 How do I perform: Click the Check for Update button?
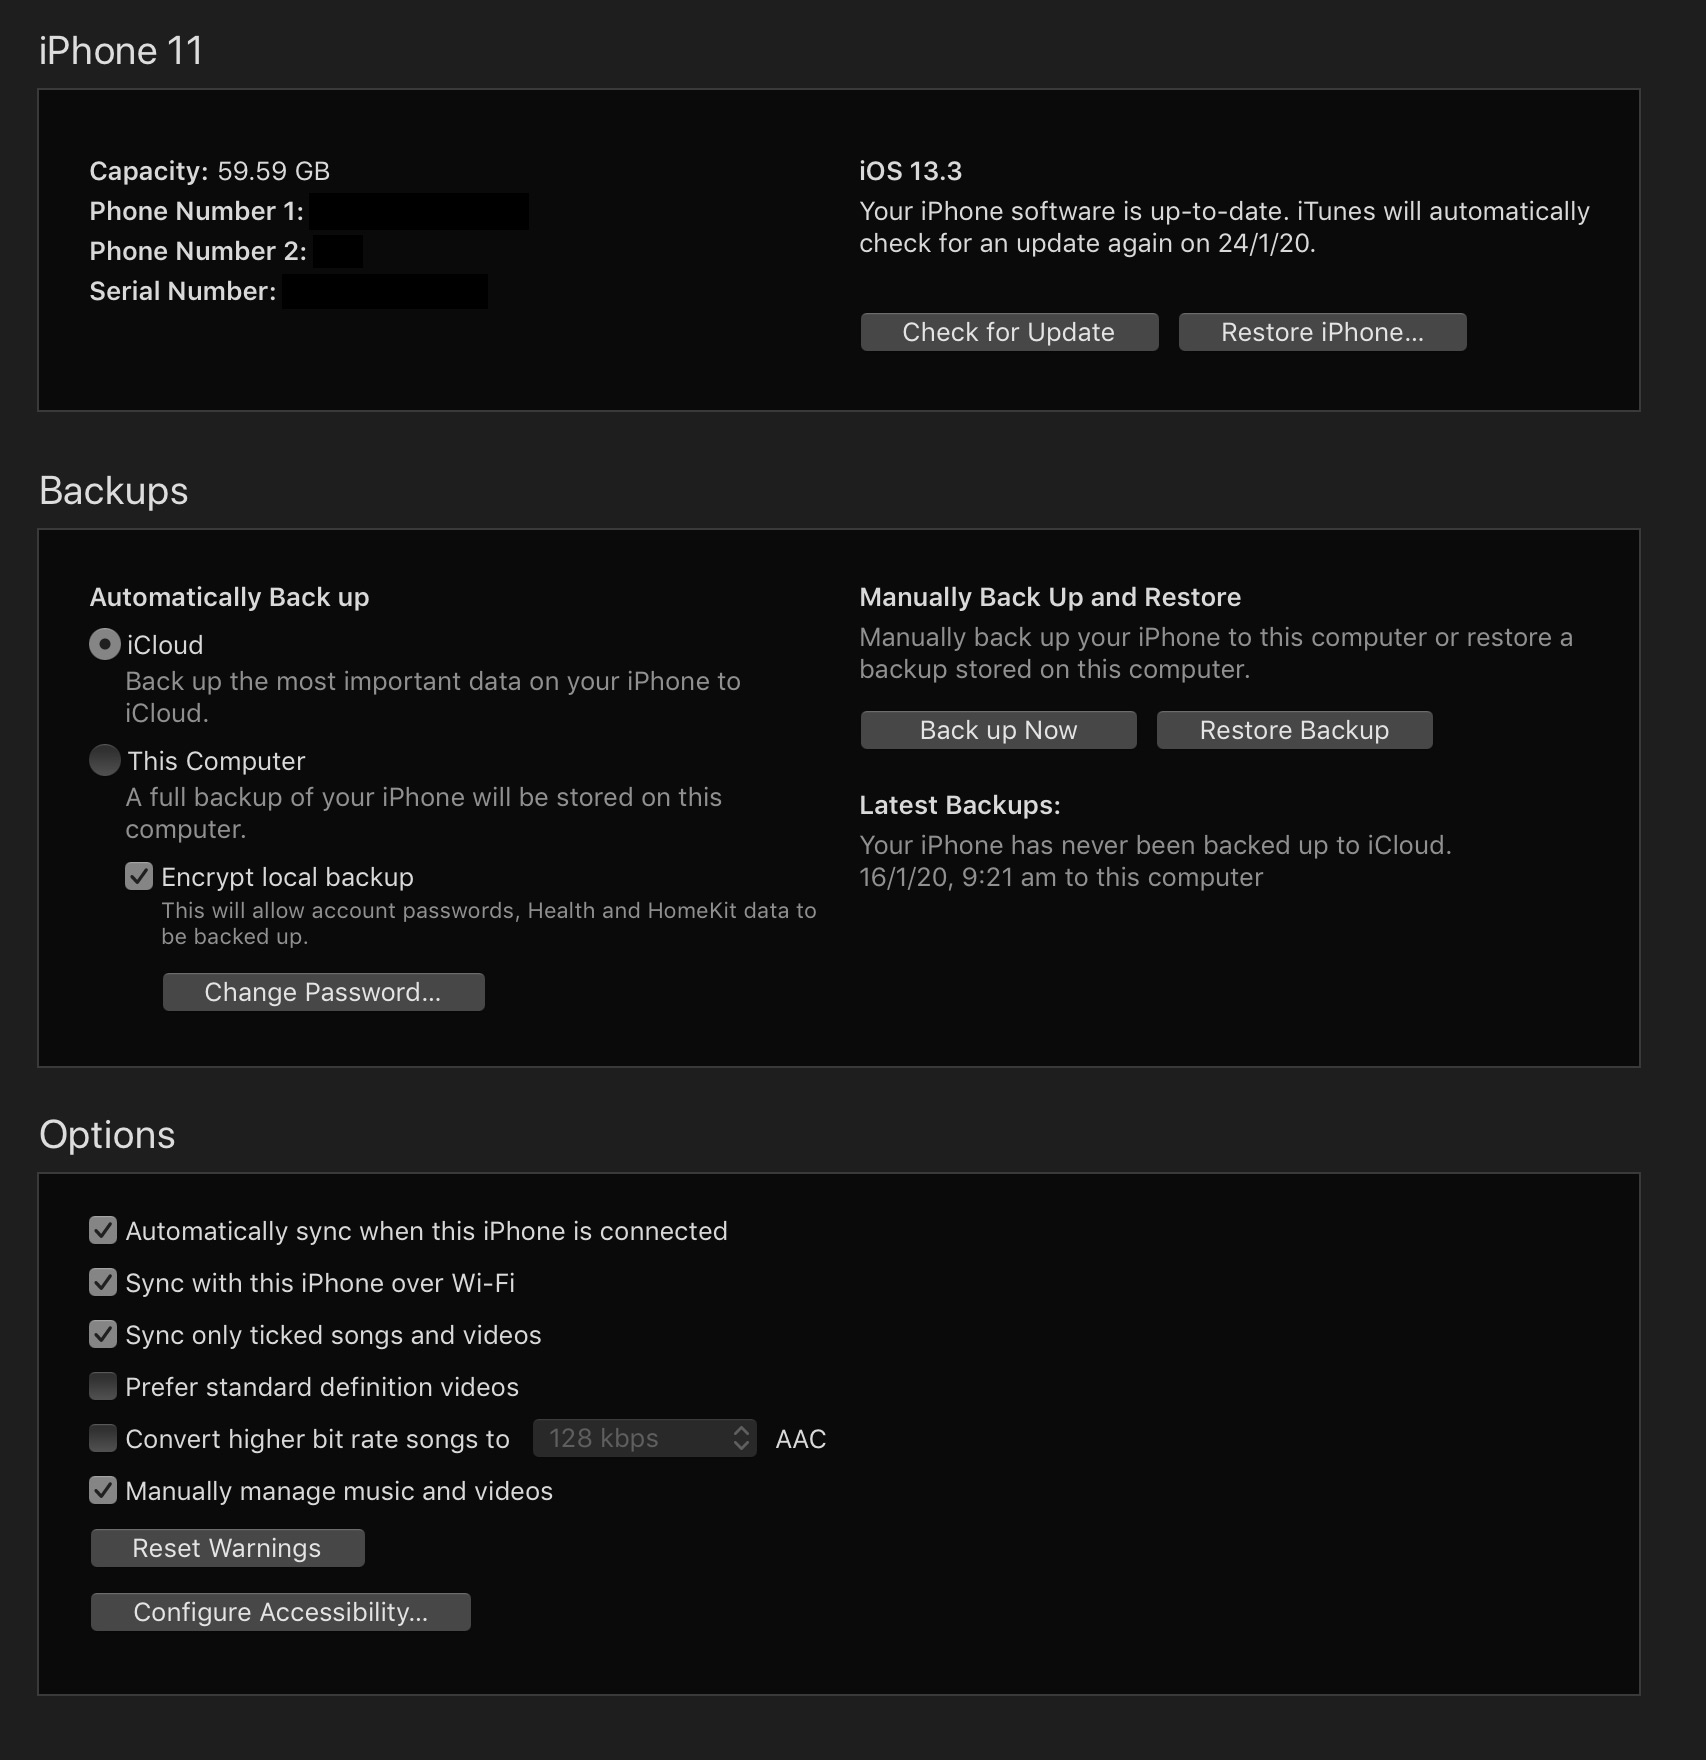pyautogui.click(x=1009, y=332)
